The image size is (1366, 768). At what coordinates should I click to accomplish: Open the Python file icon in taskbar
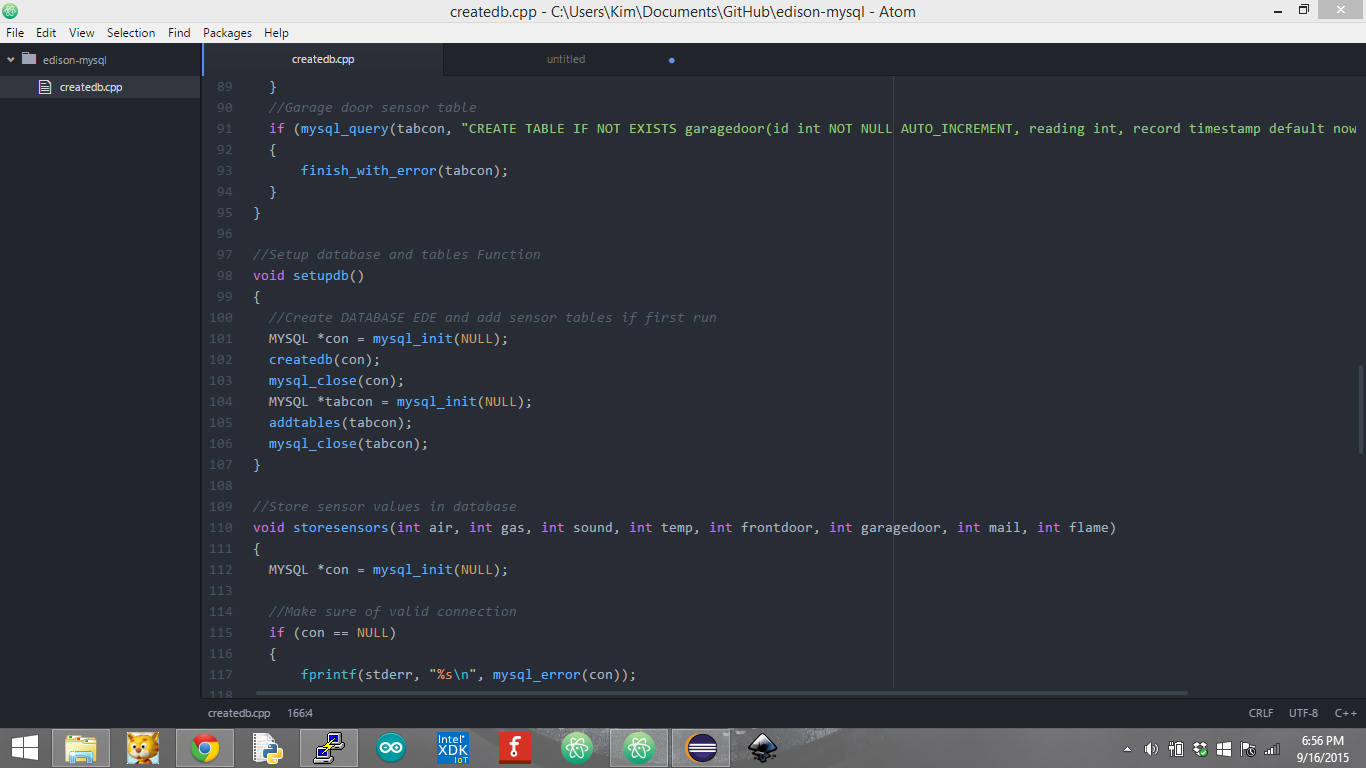(x=266, y=748)
